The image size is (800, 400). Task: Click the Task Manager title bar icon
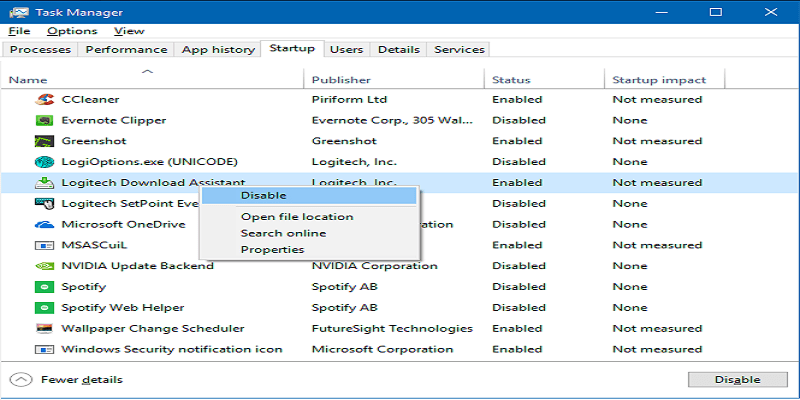[x=19, y=12]
